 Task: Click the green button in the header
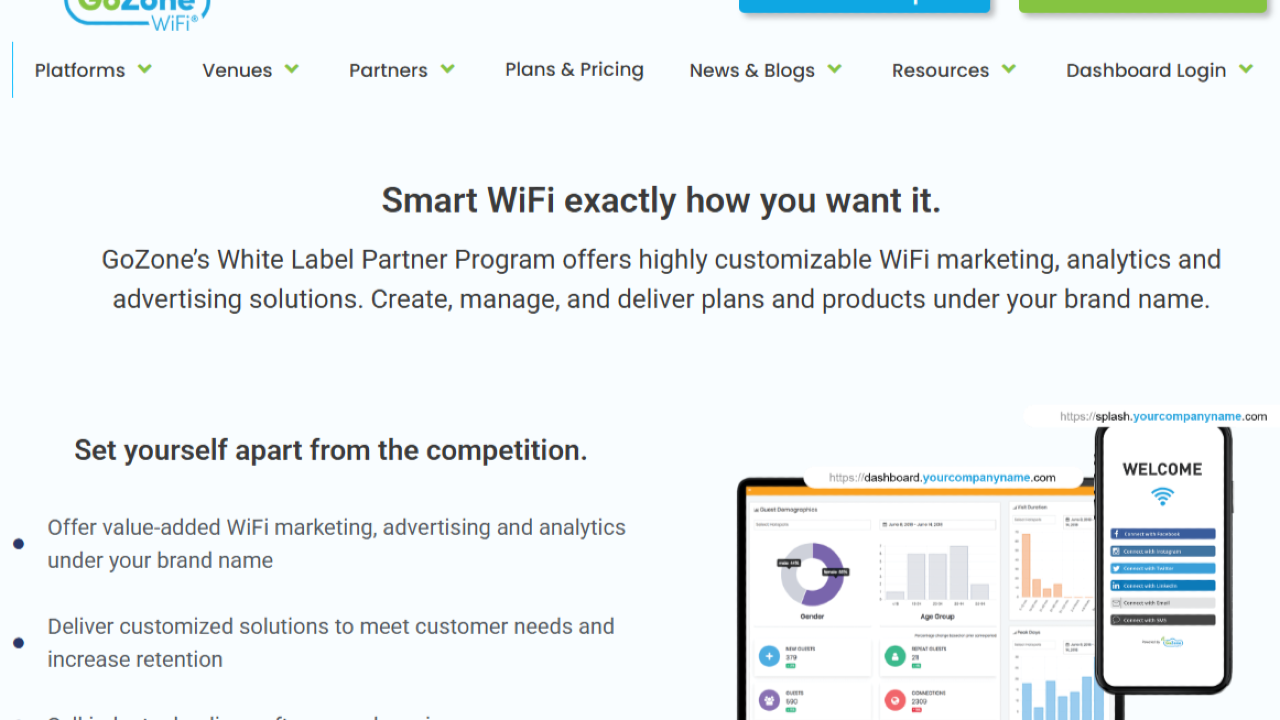[1142, 5]
